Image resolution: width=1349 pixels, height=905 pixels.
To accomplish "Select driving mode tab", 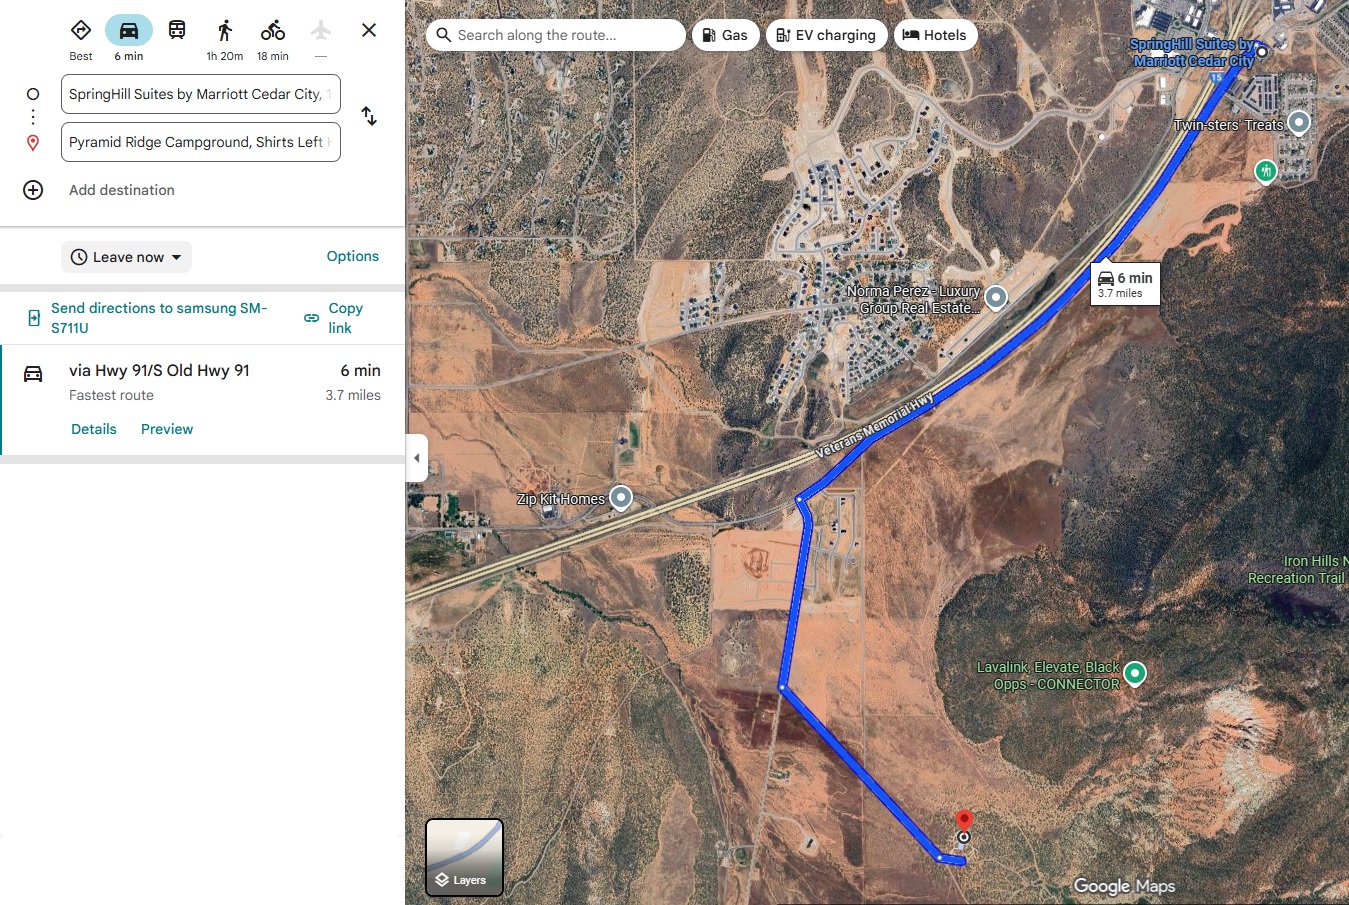I will pyautogui.click(x=129, y=31).
